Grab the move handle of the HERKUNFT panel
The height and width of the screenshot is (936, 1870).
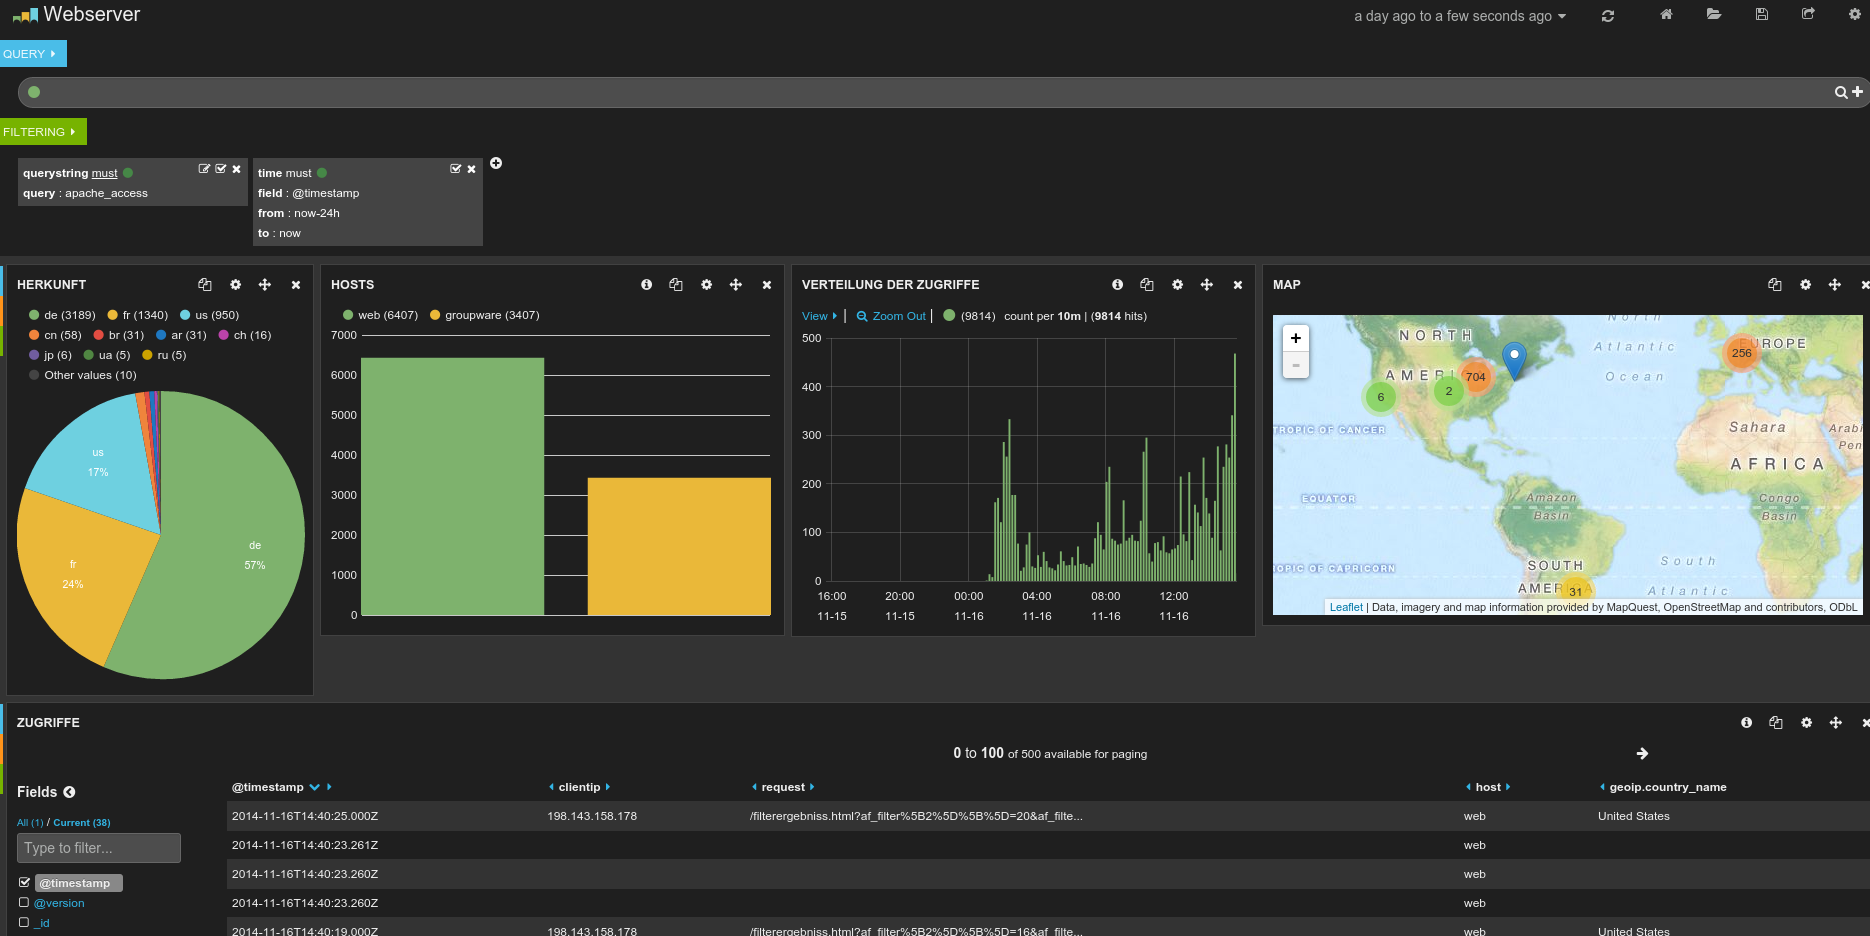[x=265, y=285]
